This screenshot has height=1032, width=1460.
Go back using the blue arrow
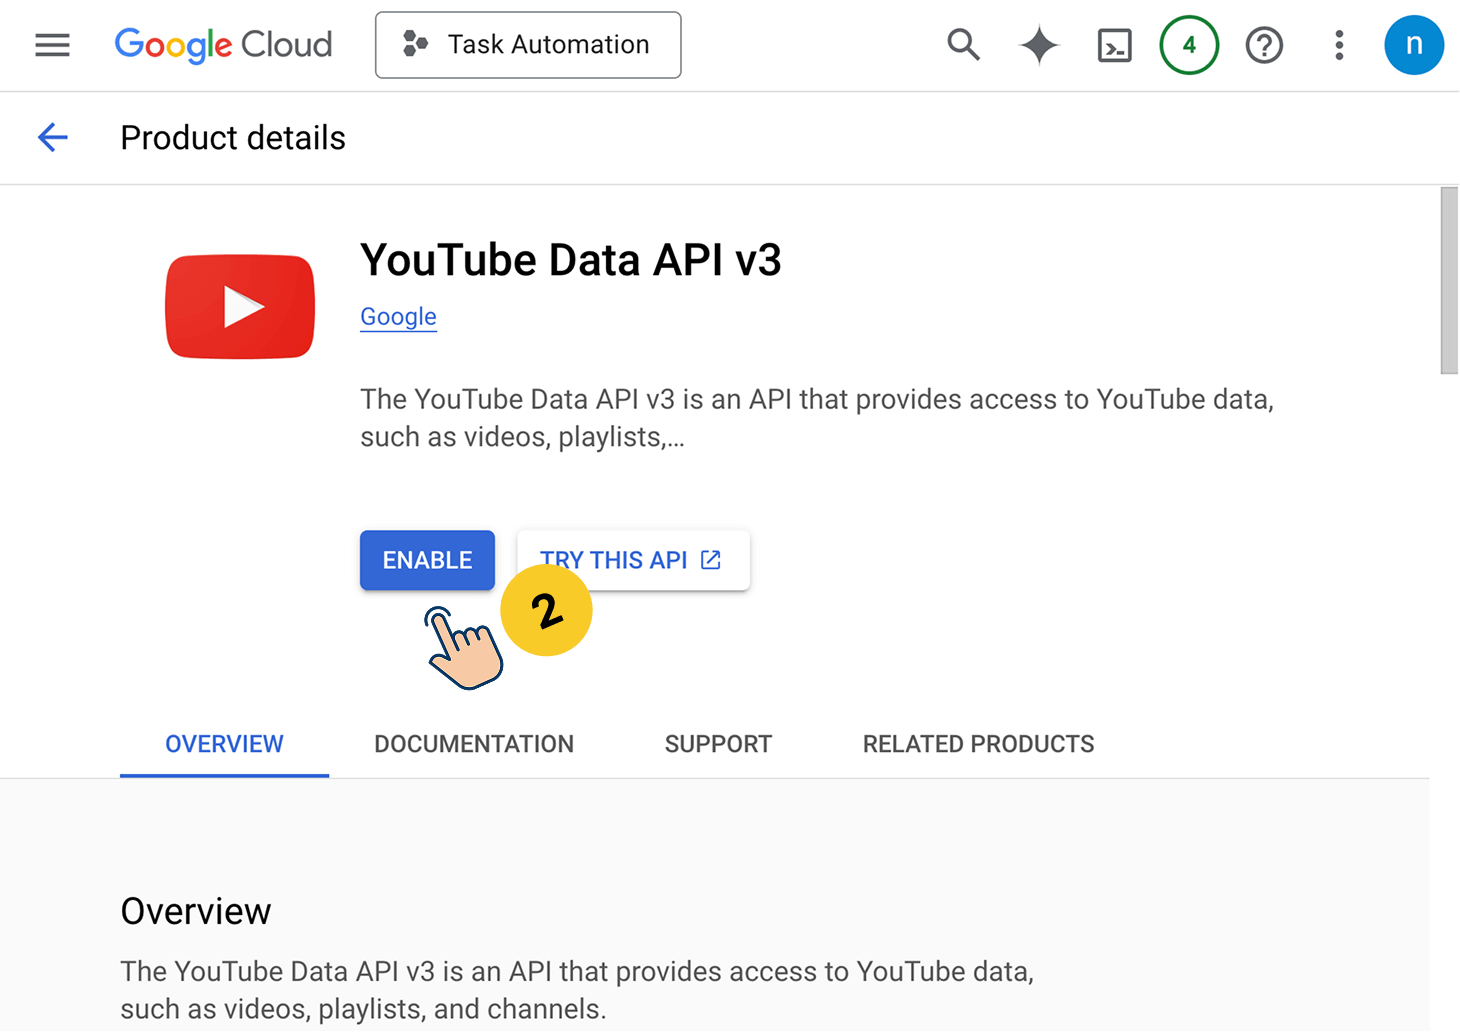[52, 137]
